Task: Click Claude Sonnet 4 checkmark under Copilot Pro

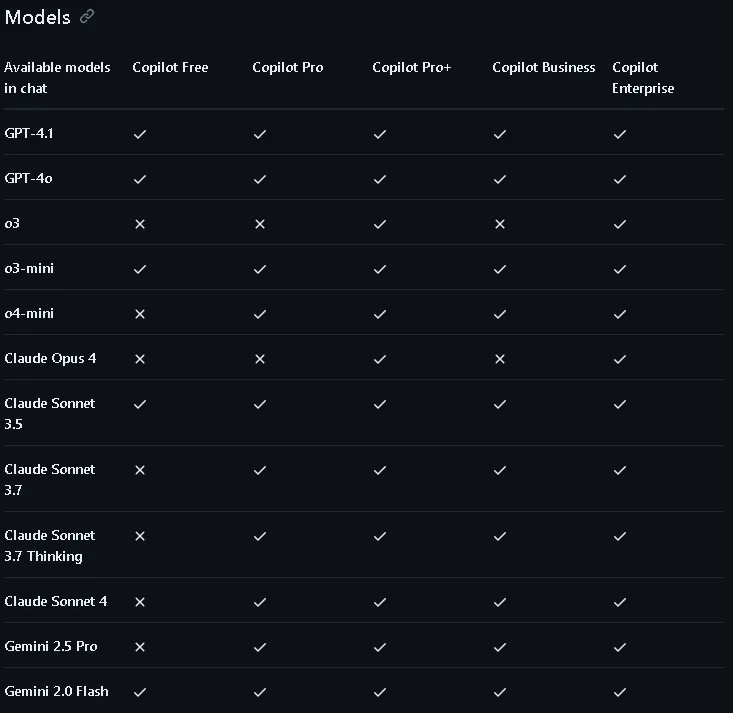Action: [x=260, y=602]
